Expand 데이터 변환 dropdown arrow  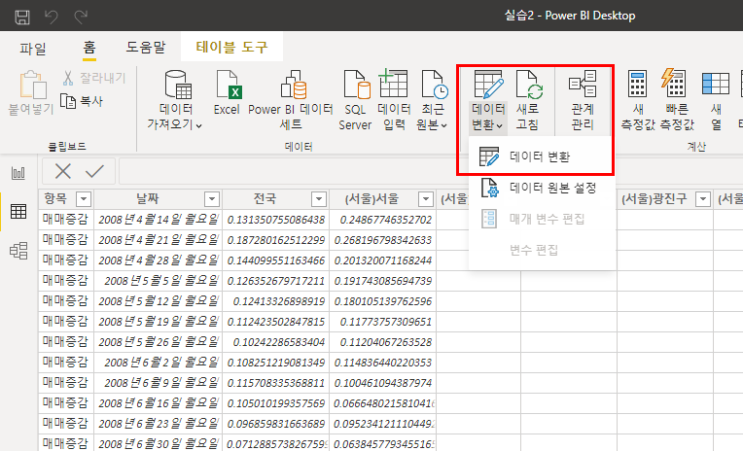tap(499, 126)
